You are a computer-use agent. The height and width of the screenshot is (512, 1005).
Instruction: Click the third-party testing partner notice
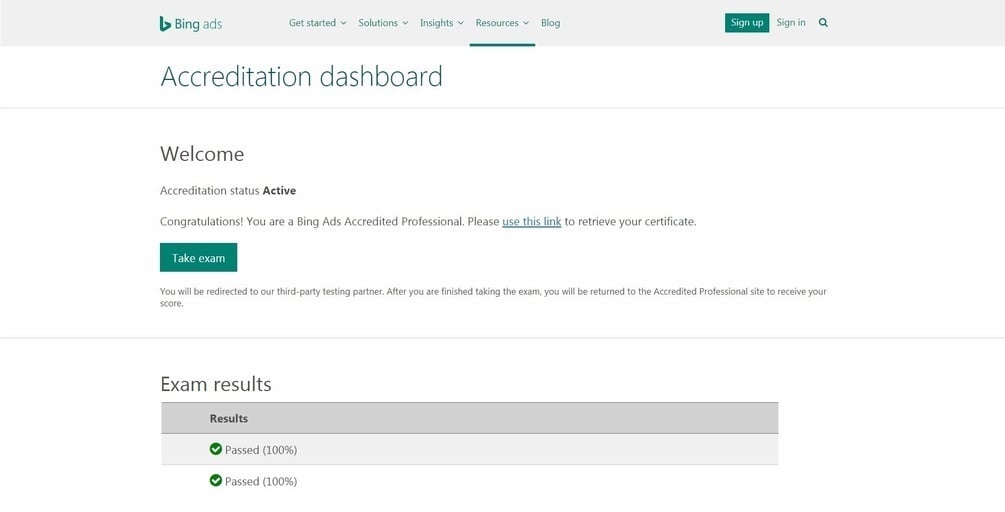coord(493,297)
